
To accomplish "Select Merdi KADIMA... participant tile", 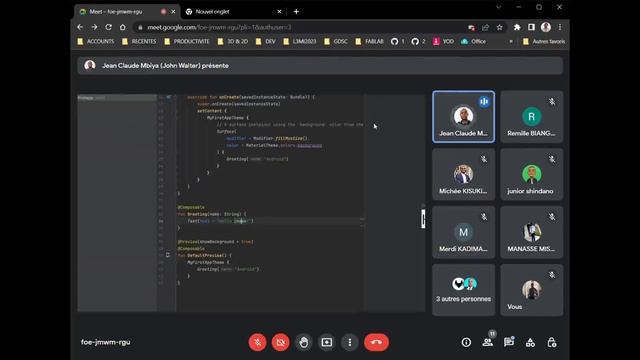I will 463,232.
